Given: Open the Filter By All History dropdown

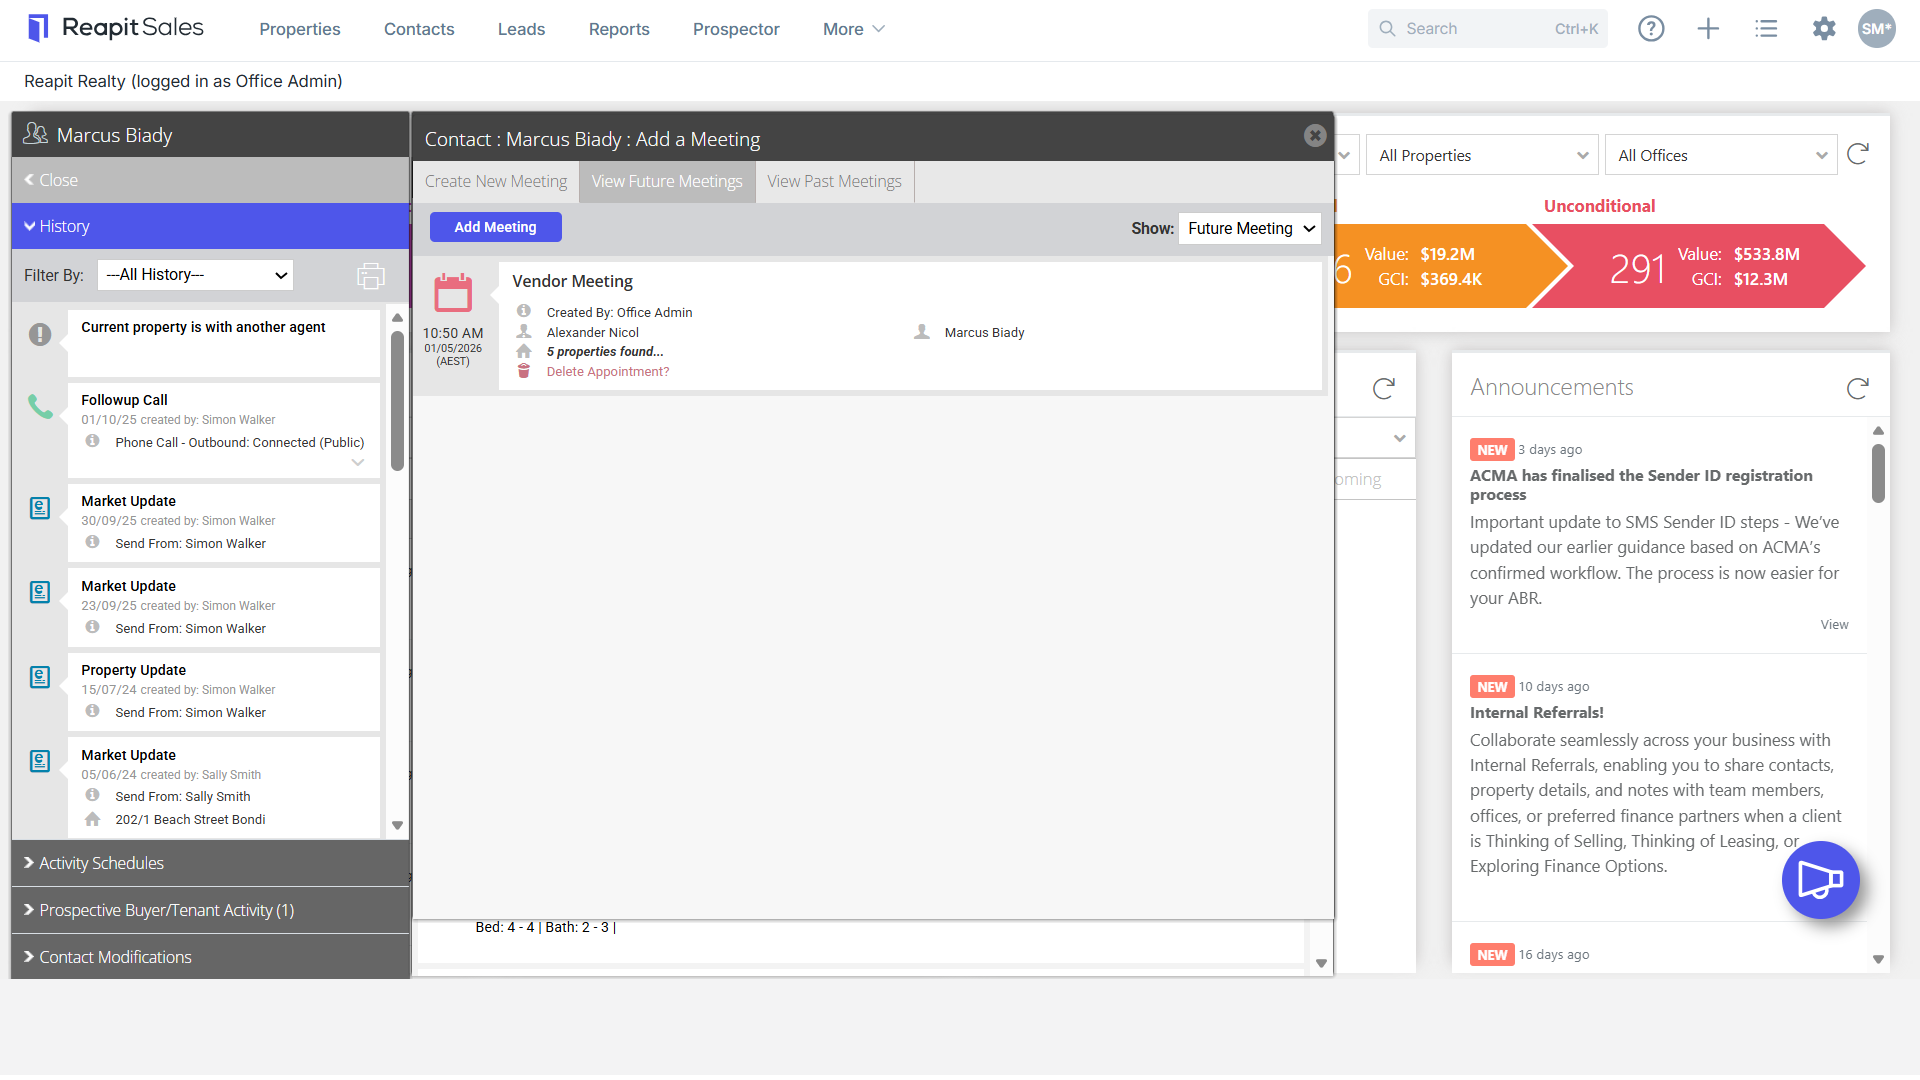Looking at the screenshot, I should tap(195, 275).
